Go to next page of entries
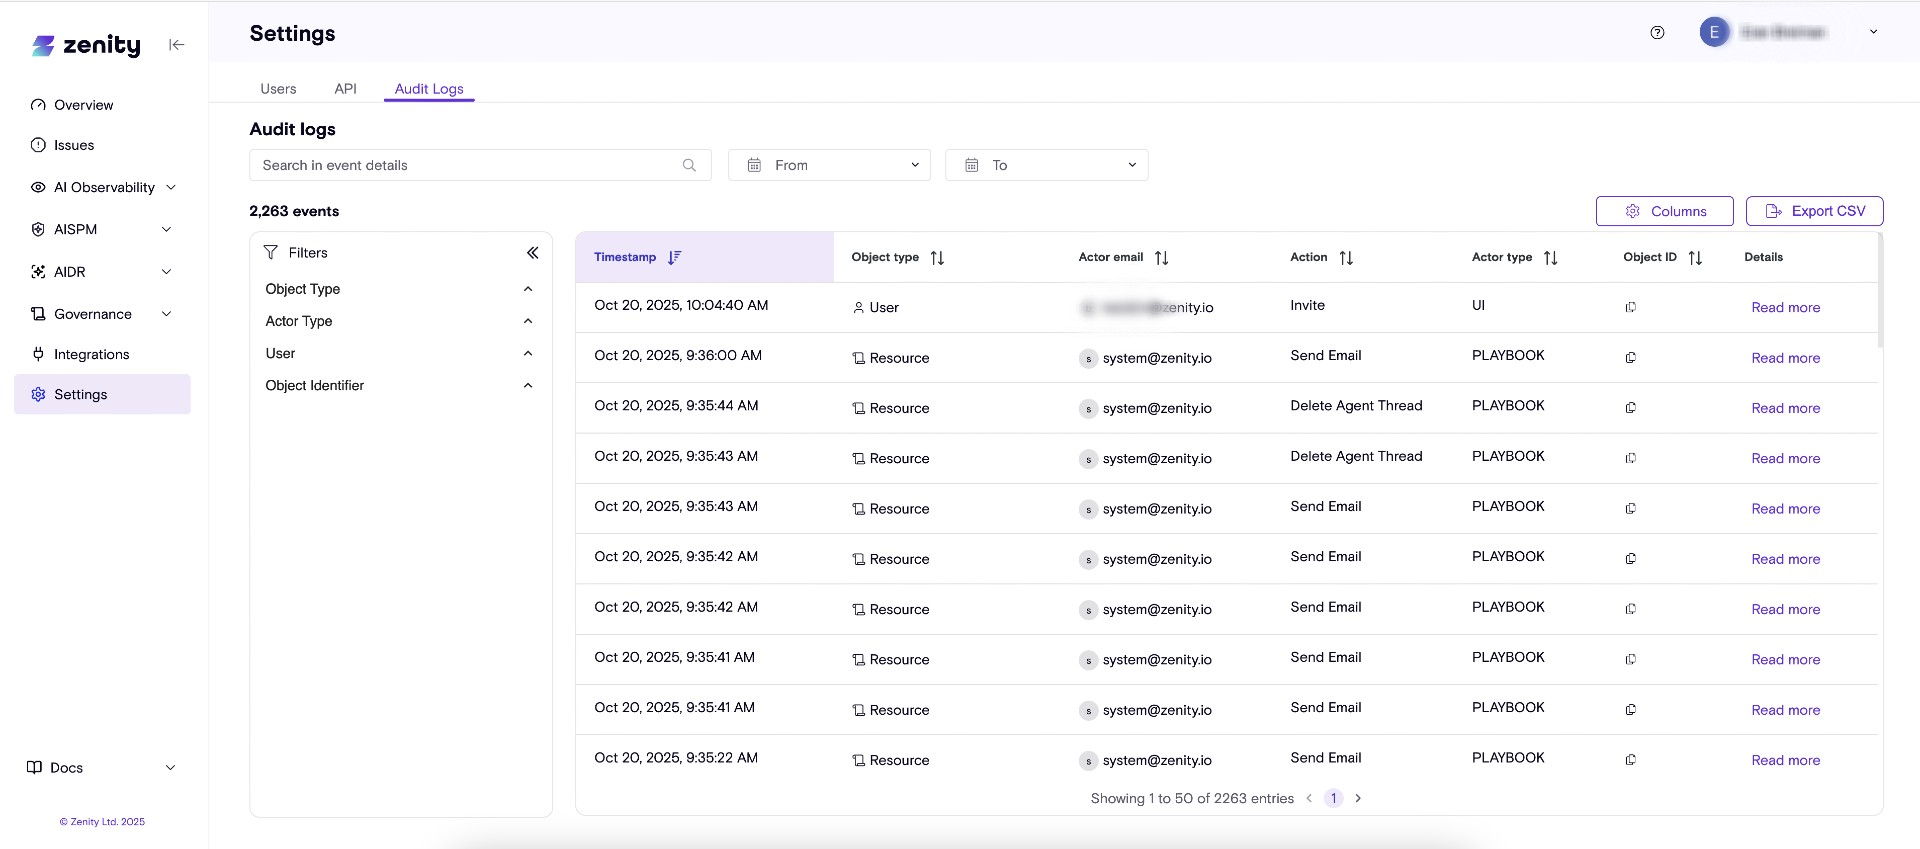The image size is (1920, 849). click(1358, 798)
